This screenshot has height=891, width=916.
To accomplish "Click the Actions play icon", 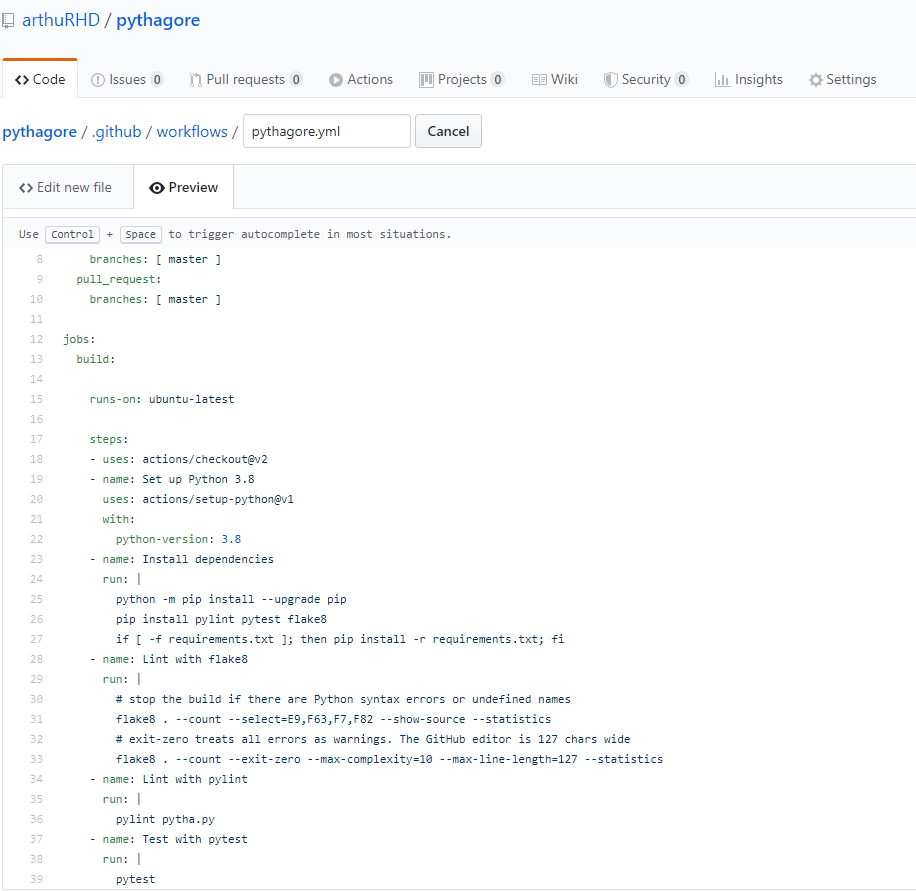I will [336, 80].
